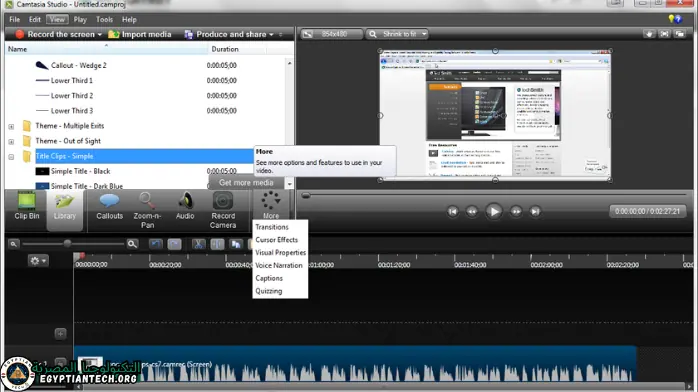Expand the Theme - Multiple Exits folder
The width and height of the screenshot is (698, 392).
11,126
